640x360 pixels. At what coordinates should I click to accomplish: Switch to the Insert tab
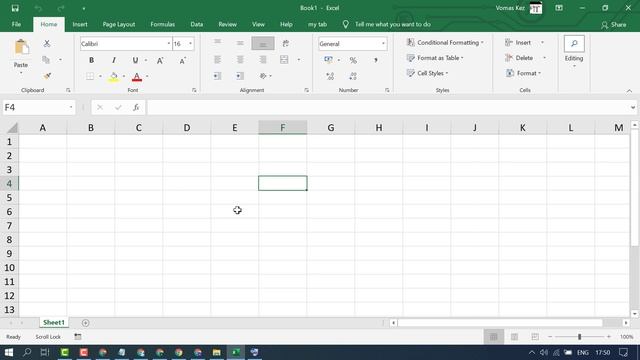point(80,24)
